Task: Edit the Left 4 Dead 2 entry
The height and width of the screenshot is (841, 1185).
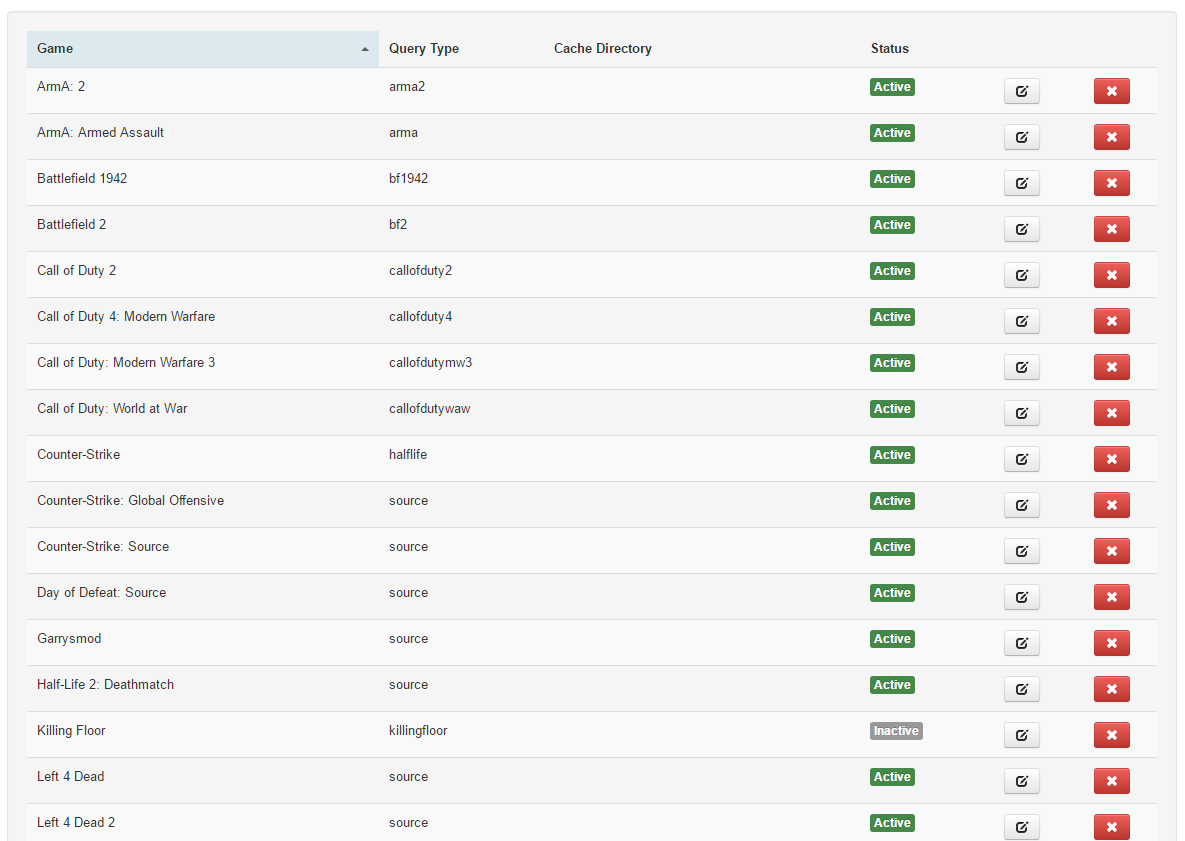Action: coord(1022,827)
